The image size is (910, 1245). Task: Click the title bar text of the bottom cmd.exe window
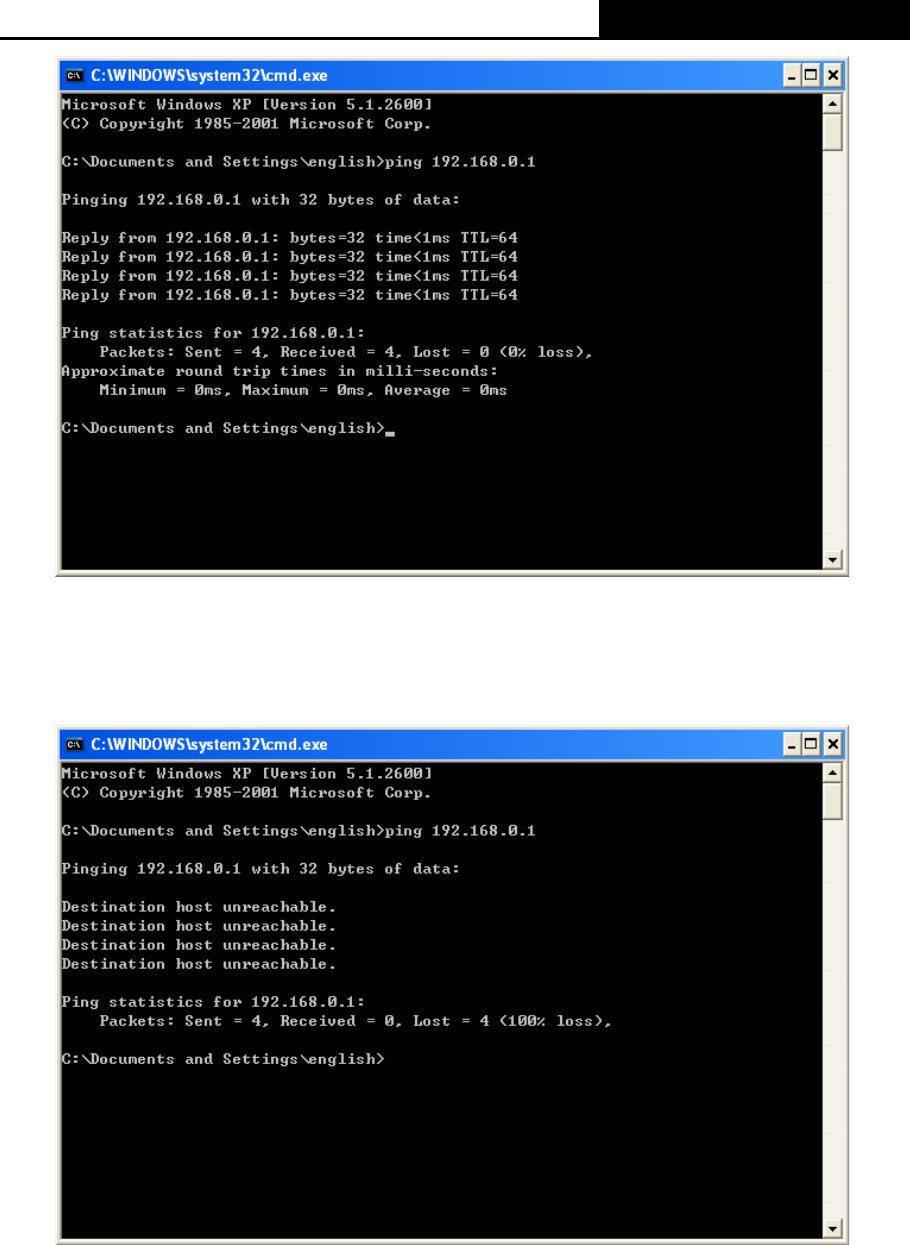tap(209, 744)
